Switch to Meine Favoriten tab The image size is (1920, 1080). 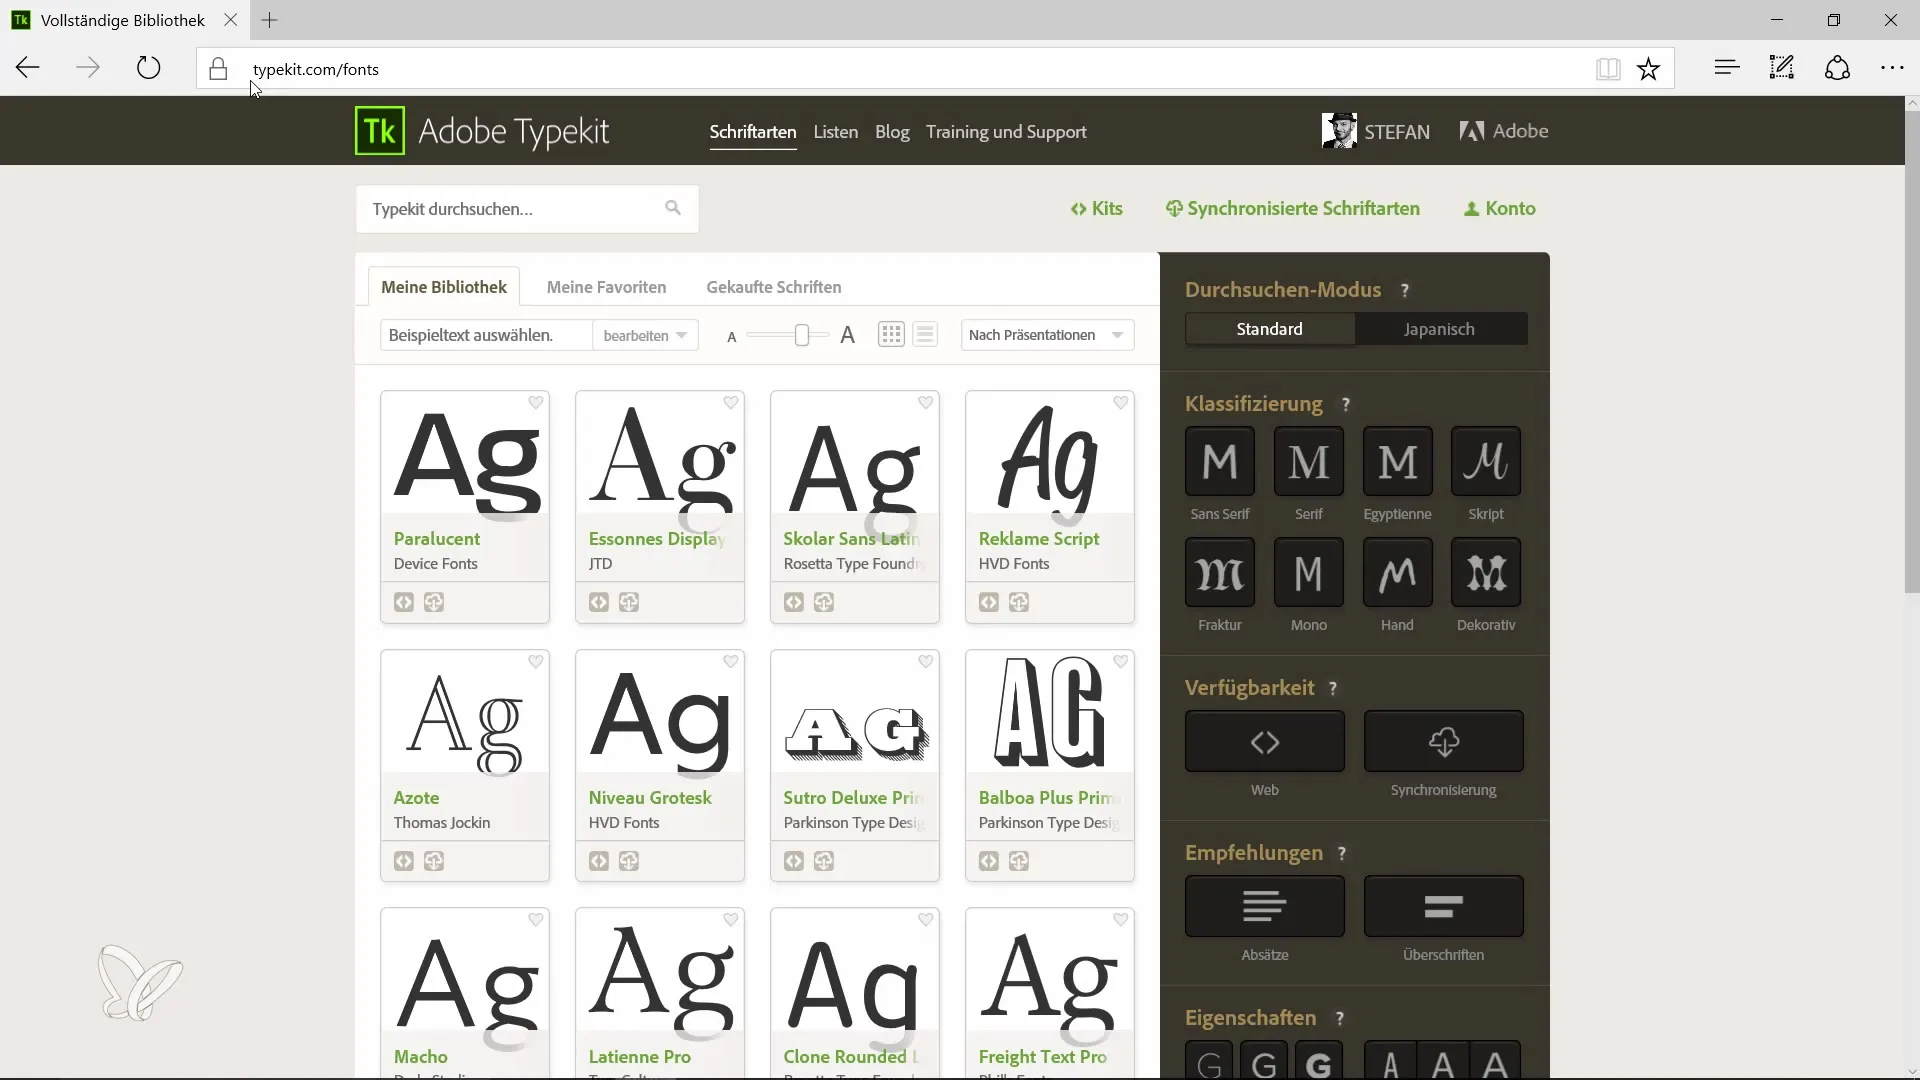pyautogui.click(x=606, y=287)
